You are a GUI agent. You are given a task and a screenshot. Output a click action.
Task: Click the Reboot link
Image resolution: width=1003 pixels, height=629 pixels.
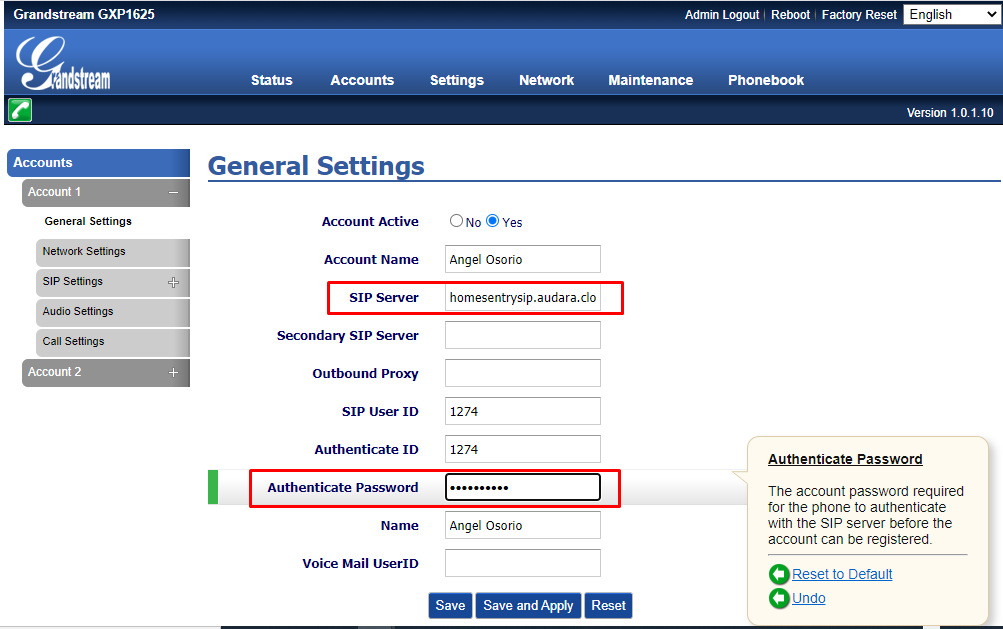point(790,15)
